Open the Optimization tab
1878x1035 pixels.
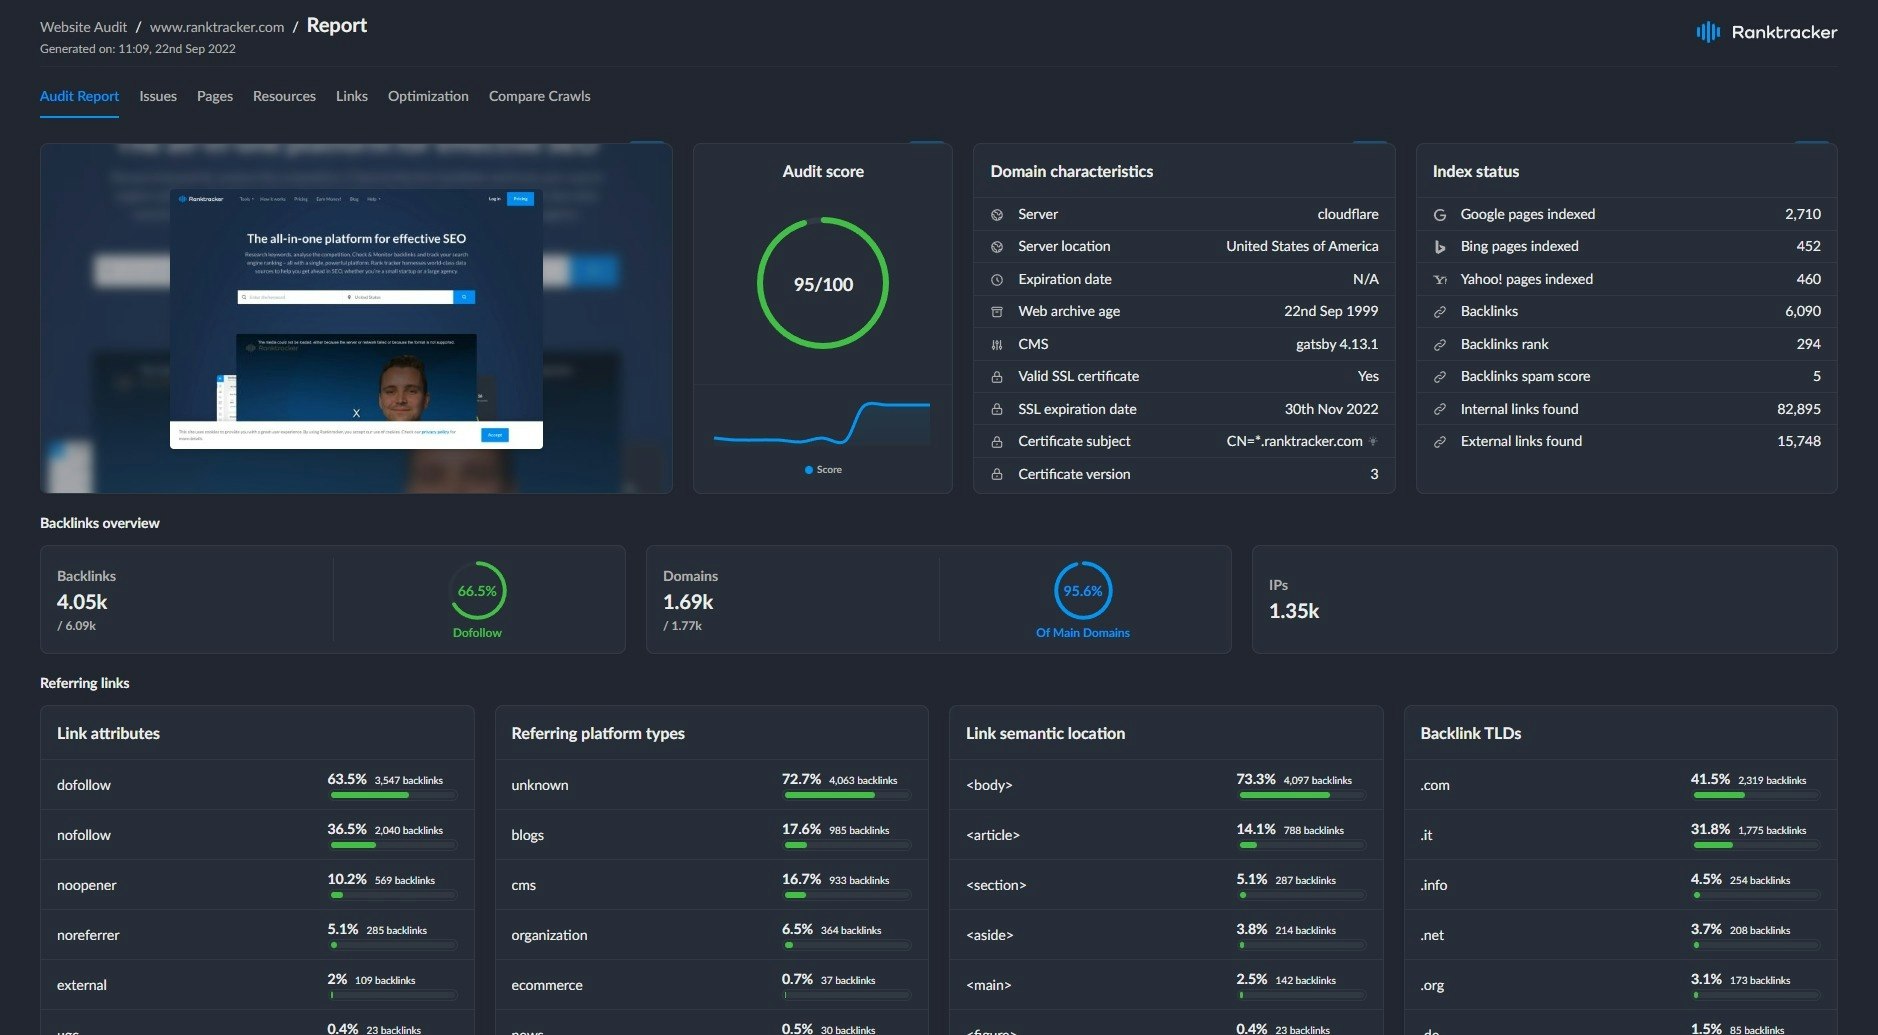point(428,96)
